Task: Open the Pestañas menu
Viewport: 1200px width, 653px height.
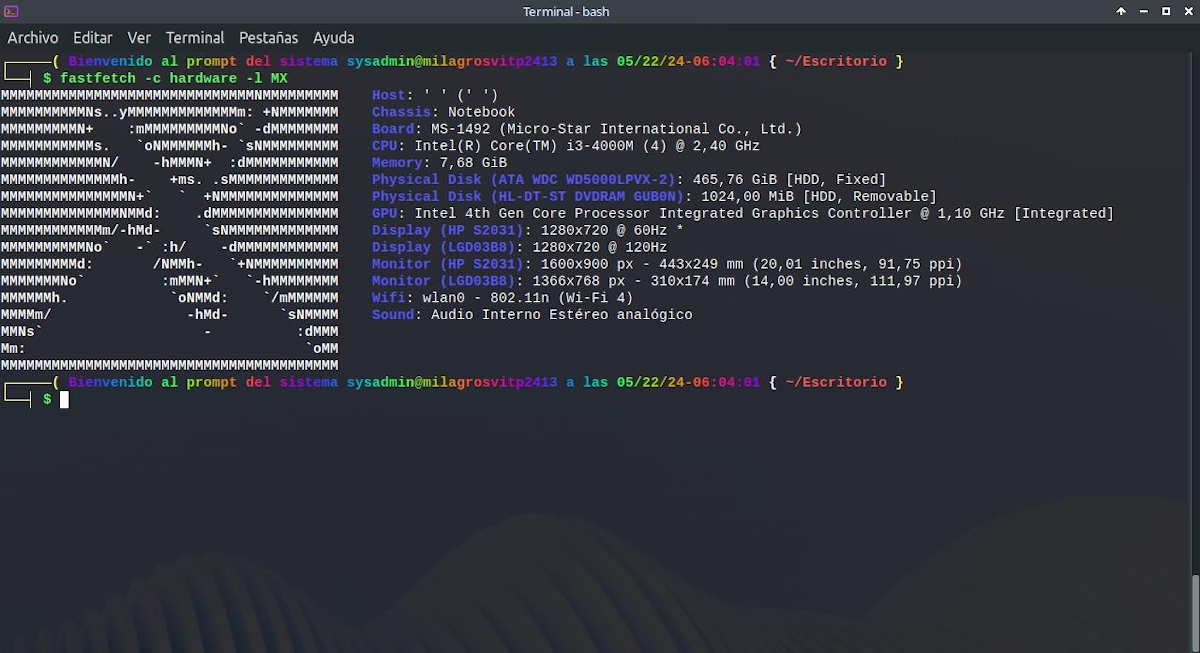Action: pyautogui.click(x=268, y=38)
